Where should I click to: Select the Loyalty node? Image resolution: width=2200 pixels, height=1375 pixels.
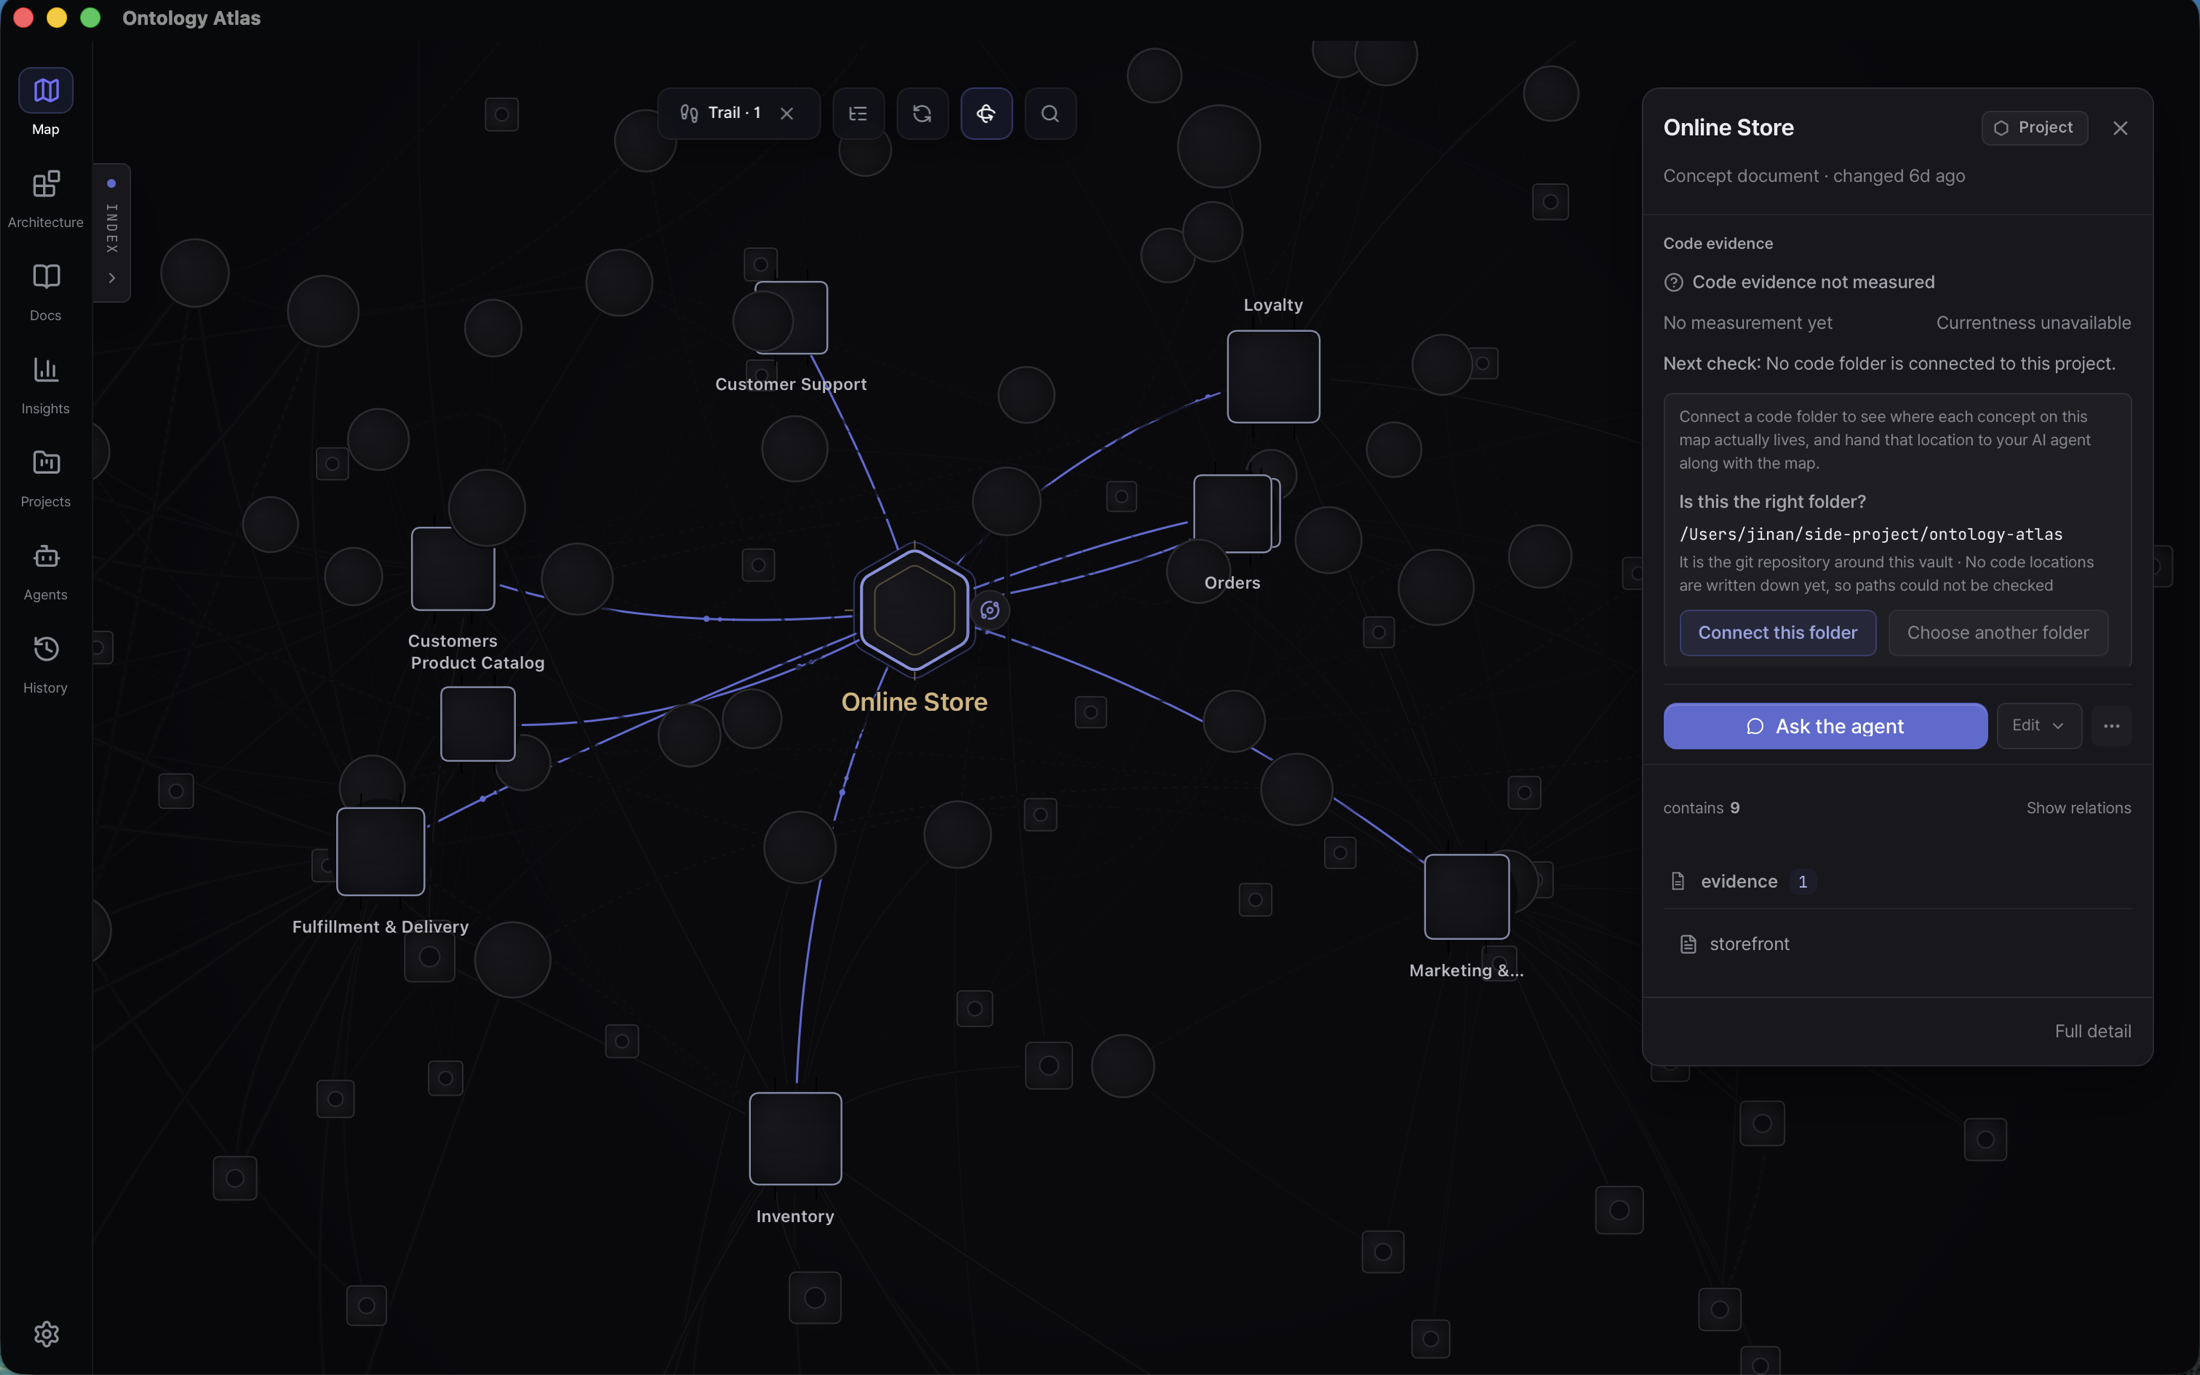point(1273,376)
